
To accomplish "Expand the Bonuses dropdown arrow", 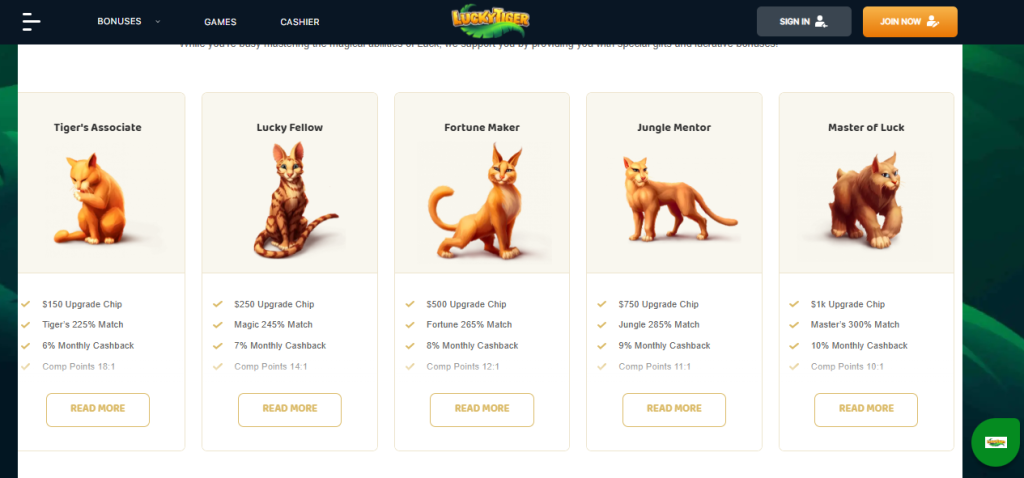I will 157,22.
